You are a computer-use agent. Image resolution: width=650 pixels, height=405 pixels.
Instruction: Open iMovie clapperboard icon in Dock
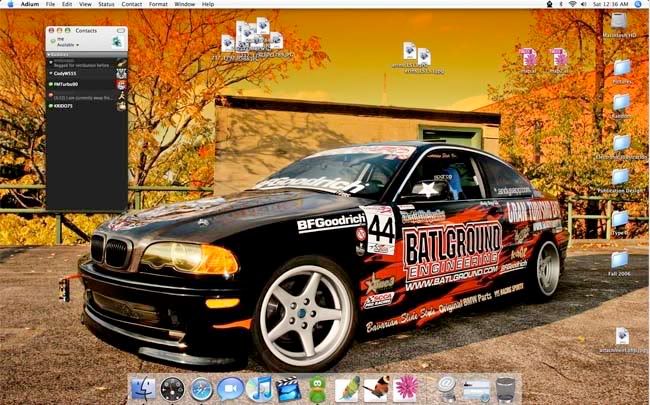[289, 388]
